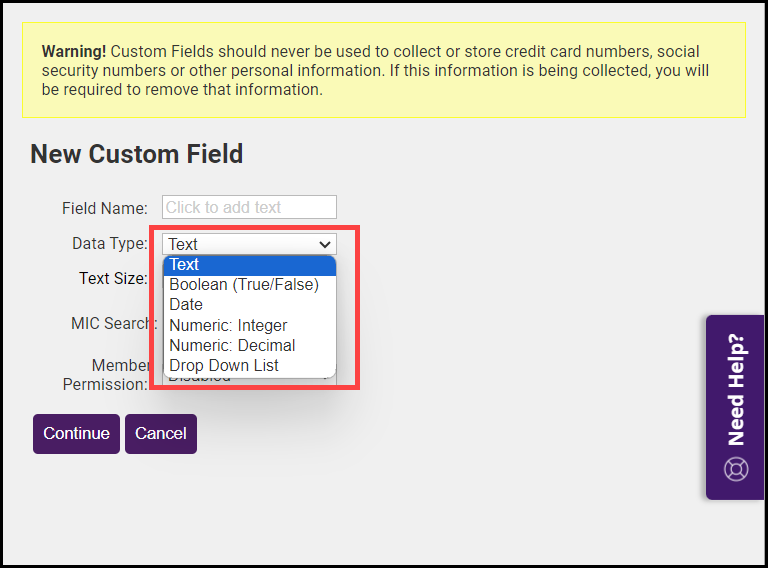Select Numeric: Integer from the list
The height and width of the screenshot is (568, 768).
(x=228, y=325)
